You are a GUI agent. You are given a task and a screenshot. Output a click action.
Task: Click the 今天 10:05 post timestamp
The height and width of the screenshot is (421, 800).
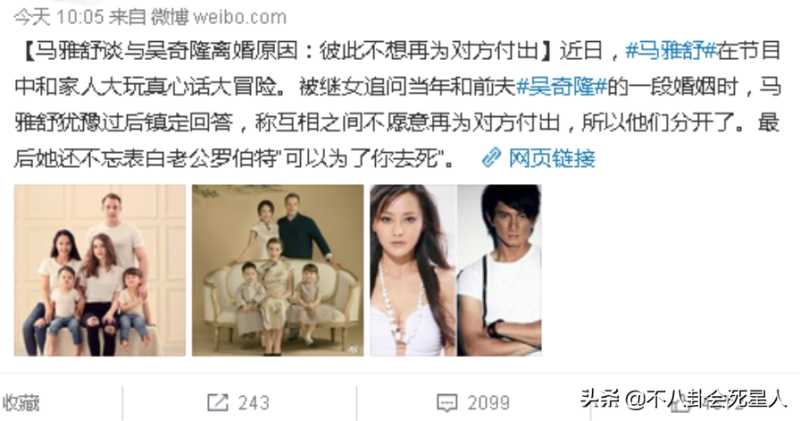pyautogui.click(x=58, y=18)
